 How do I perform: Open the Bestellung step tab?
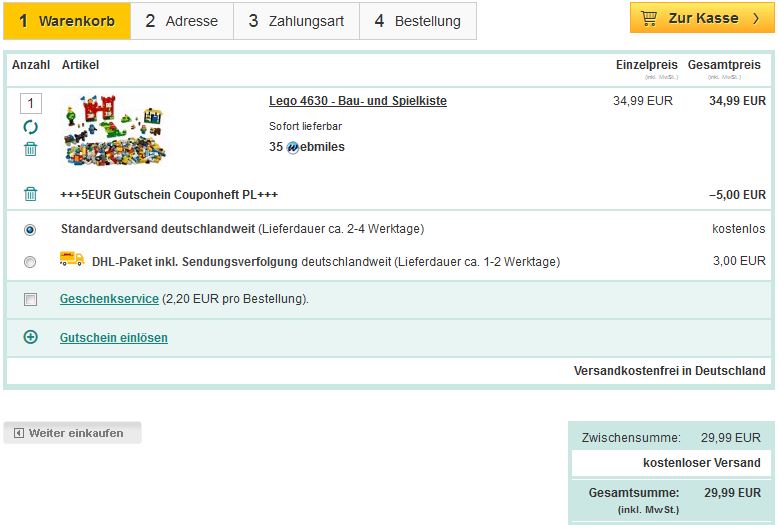(x=418, y=21)
